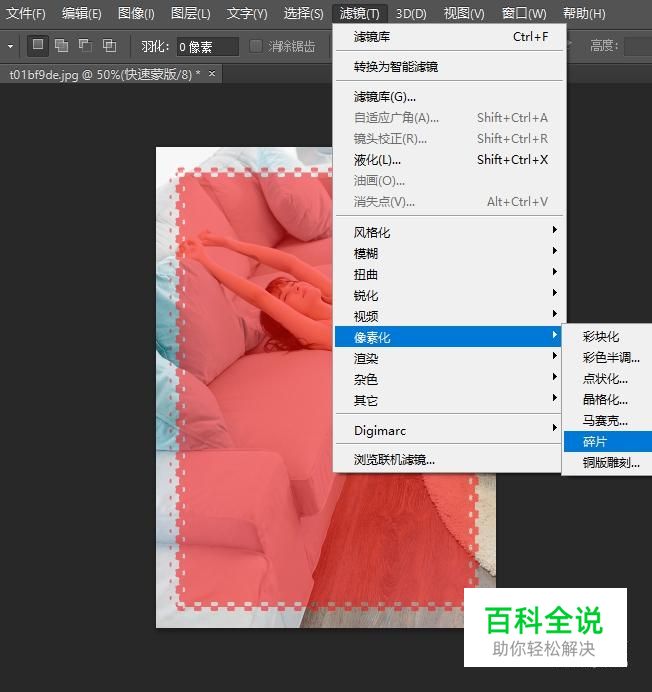This screenshot has height=692, width=652.
Task: Choose 转换为智能滤镜
Action: pos(450,67)
